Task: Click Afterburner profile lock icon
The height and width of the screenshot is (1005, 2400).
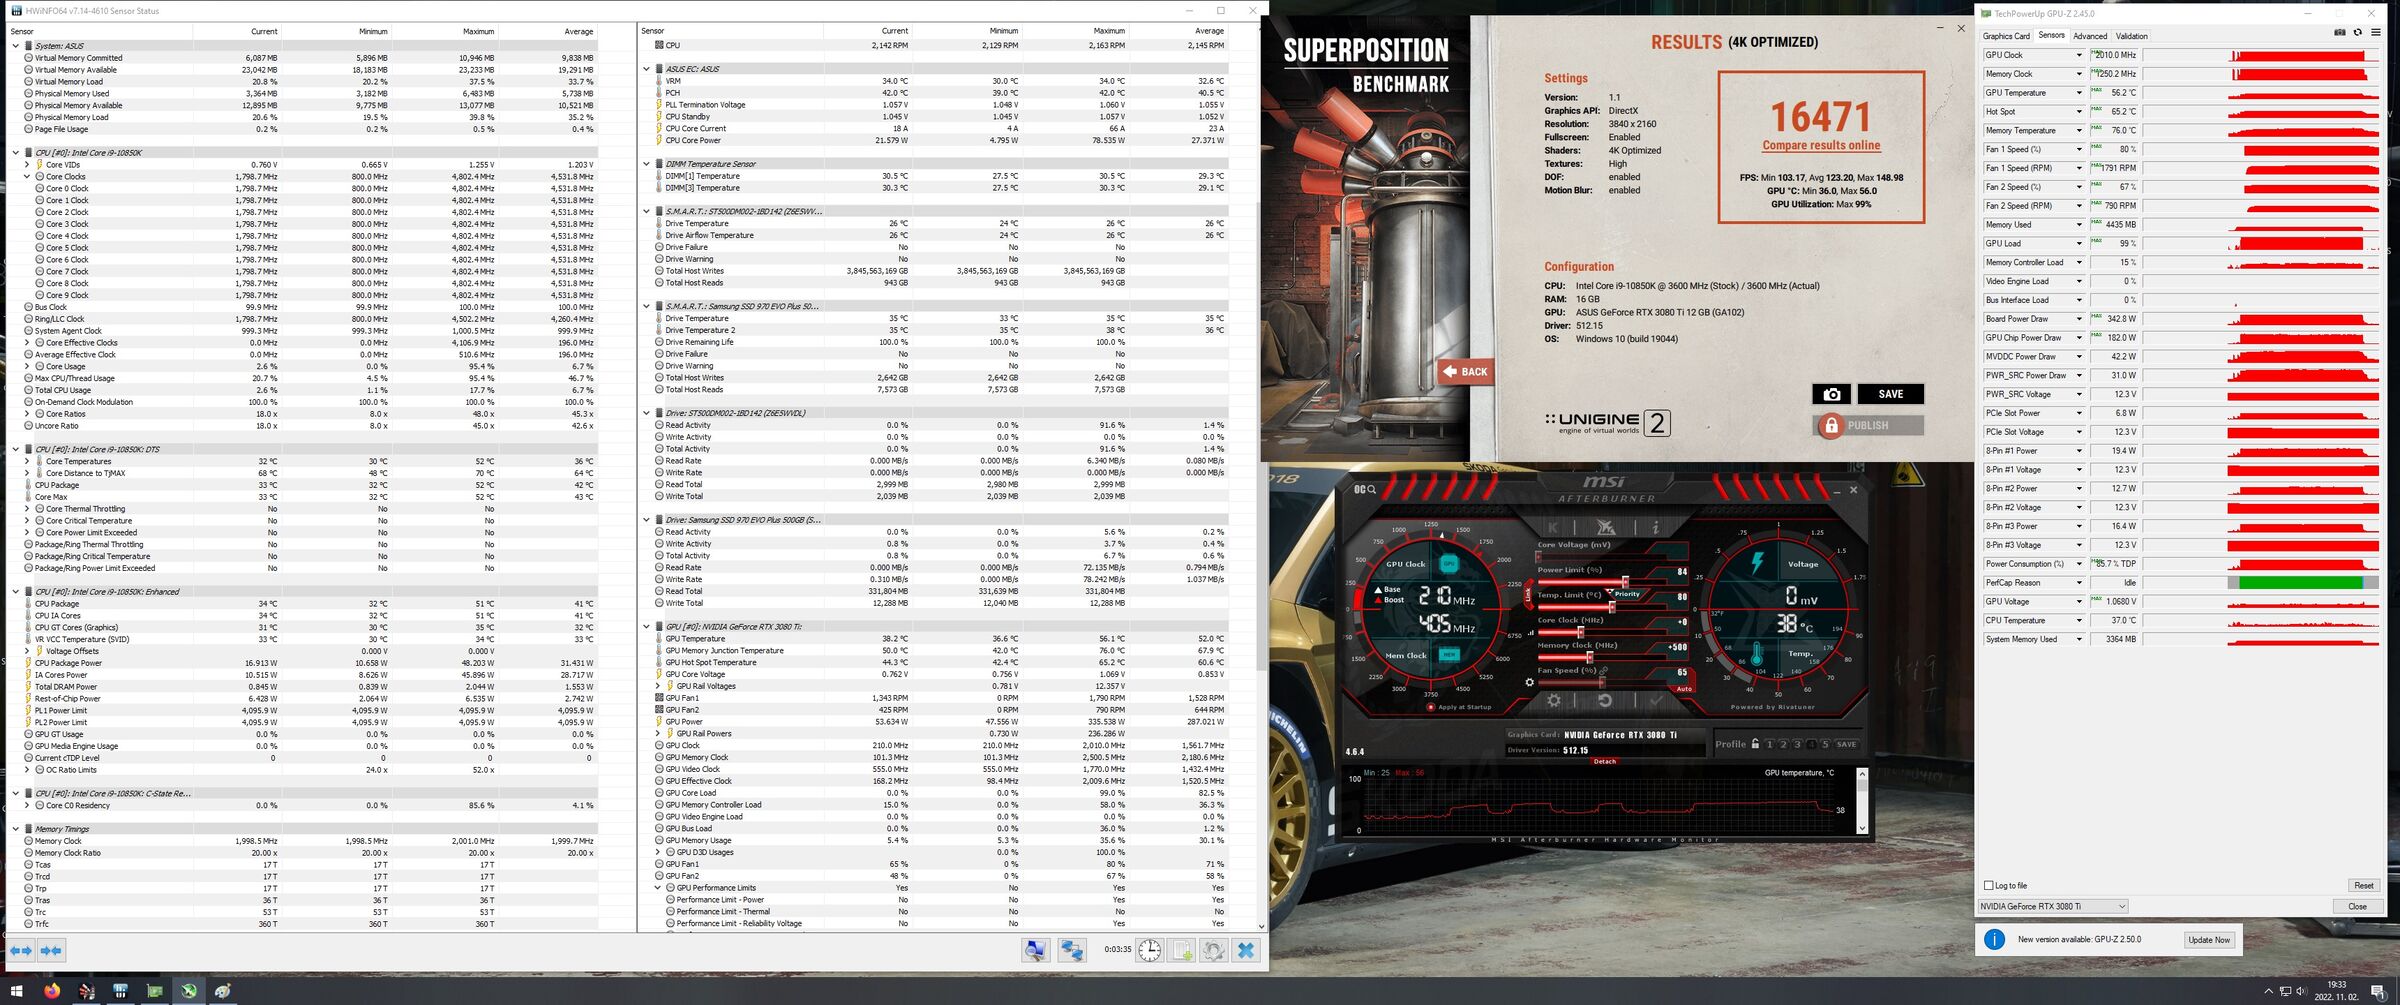Action: coord(1755,744)
